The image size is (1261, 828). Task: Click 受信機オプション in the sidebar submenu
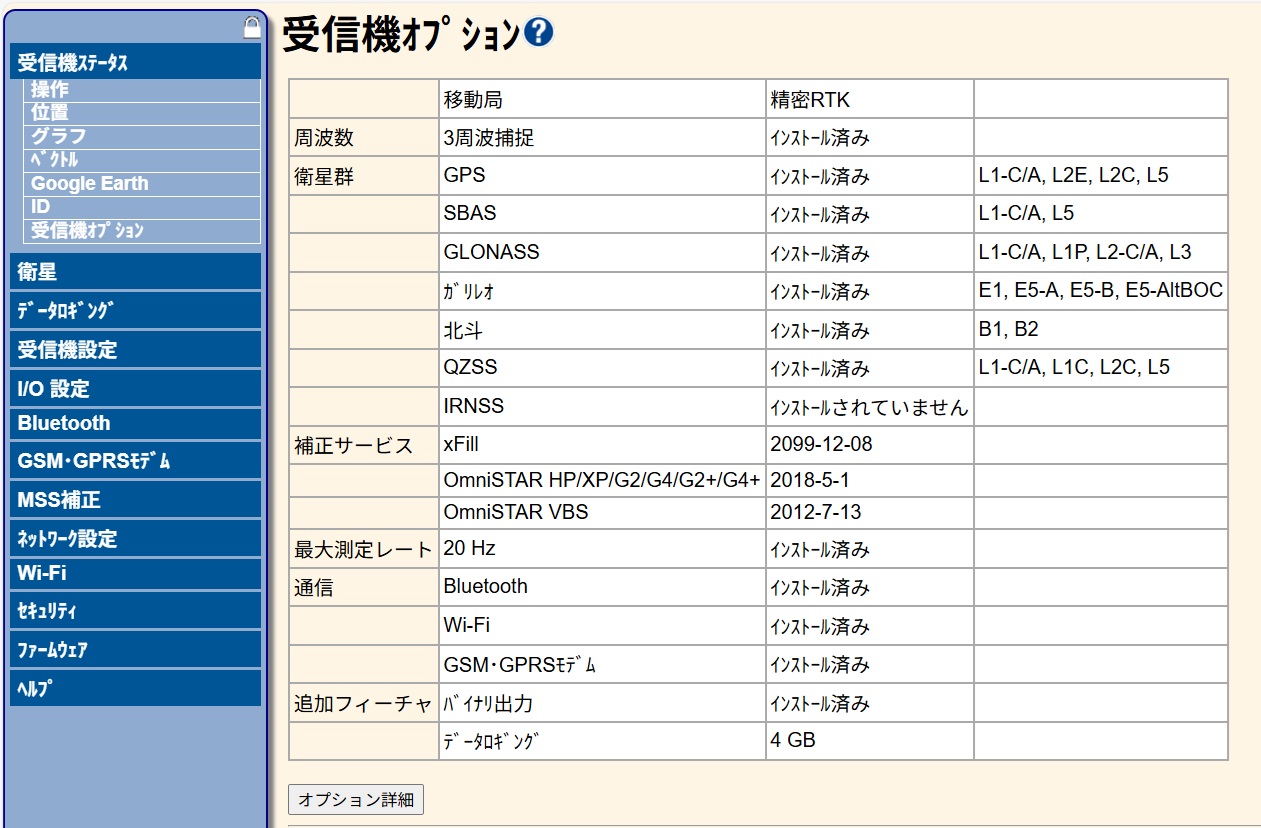pyautogui.click(x=87, y=230)
